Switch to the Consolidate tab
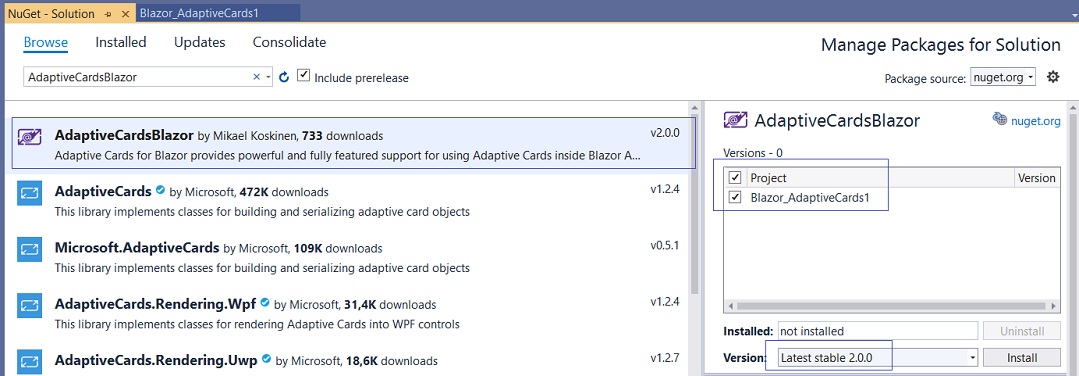1079x376 pixels. coord(289,42)
